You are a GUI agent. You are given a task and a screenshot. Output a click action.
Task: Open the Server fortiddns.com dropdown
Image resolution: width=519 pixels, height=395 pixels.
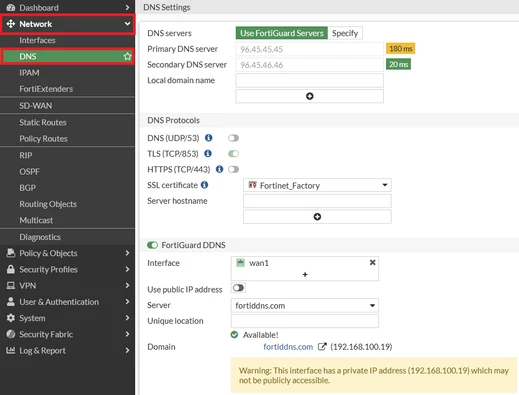305,305
